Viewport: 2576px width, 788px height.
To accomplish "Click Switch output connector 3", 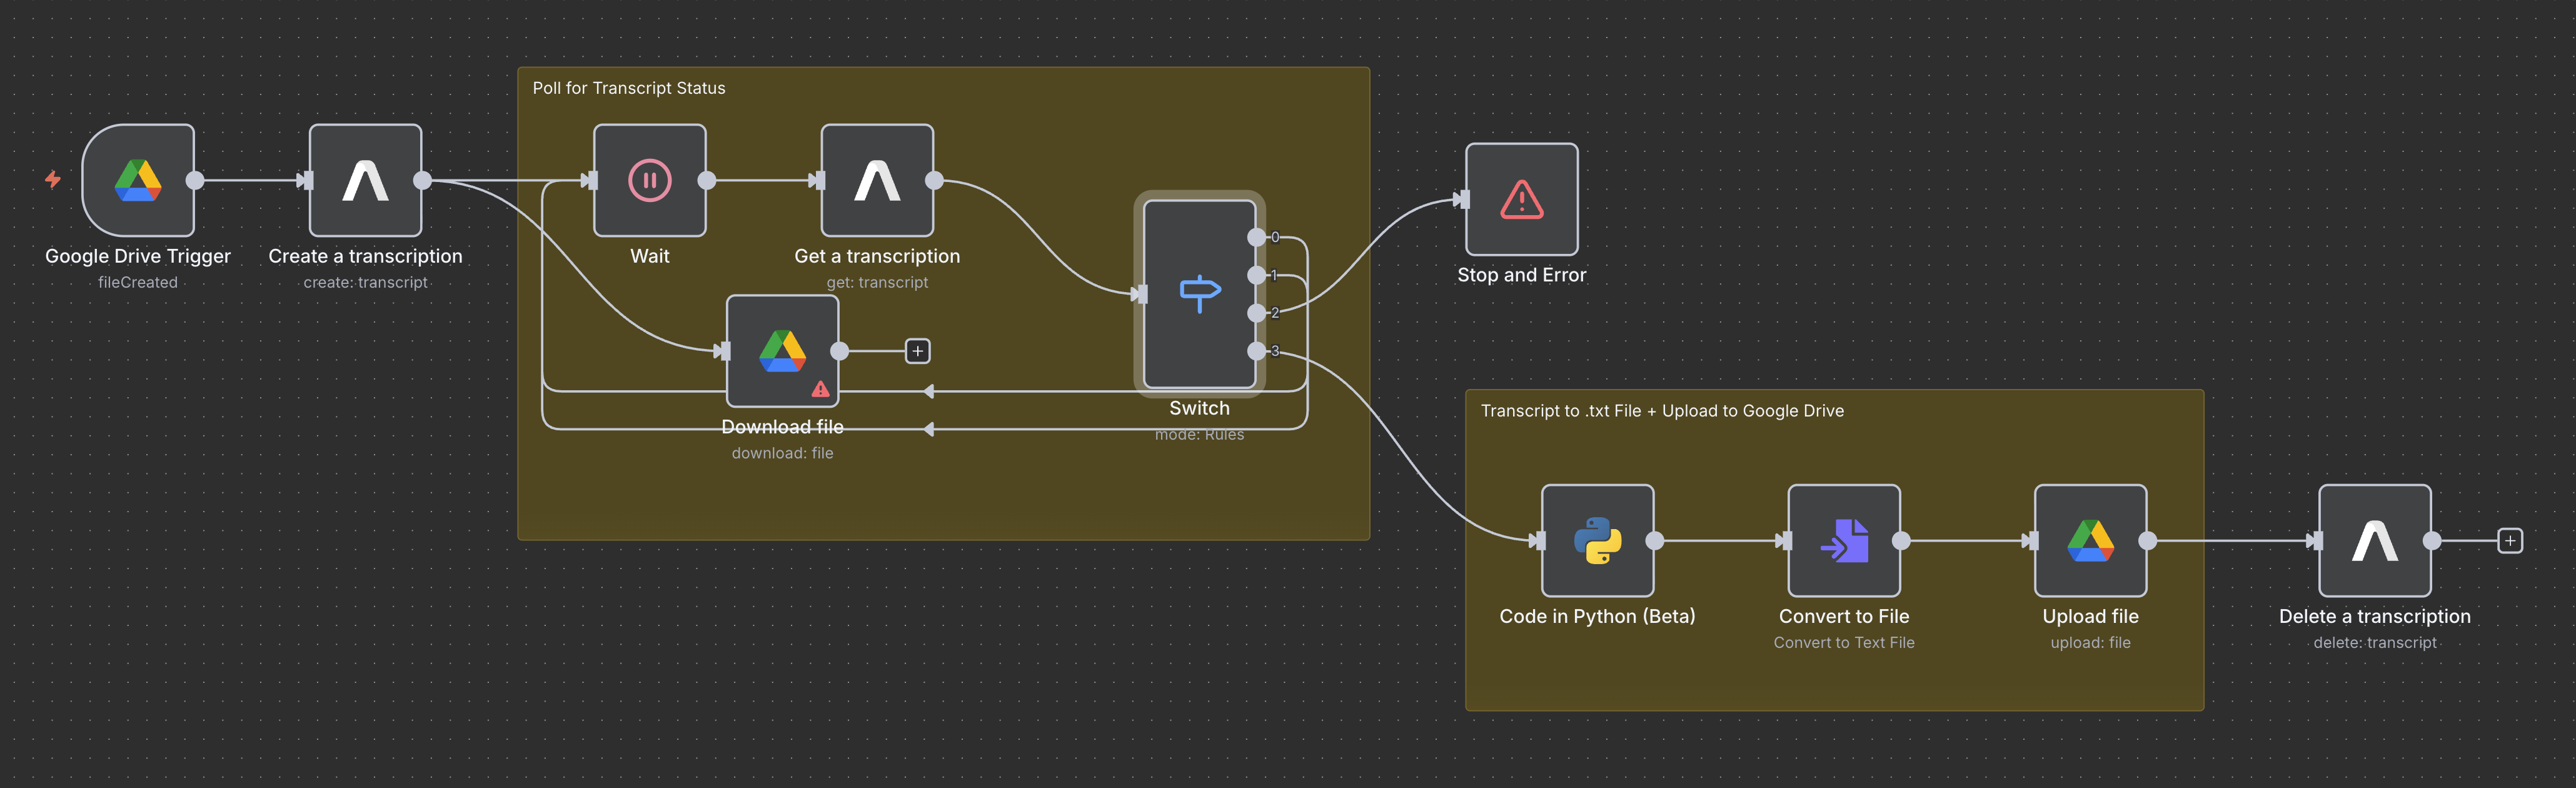I will (1256, 351).
